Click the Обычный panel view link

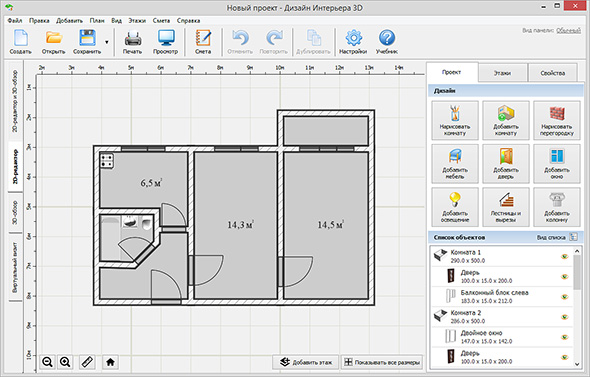click(568, 30)
